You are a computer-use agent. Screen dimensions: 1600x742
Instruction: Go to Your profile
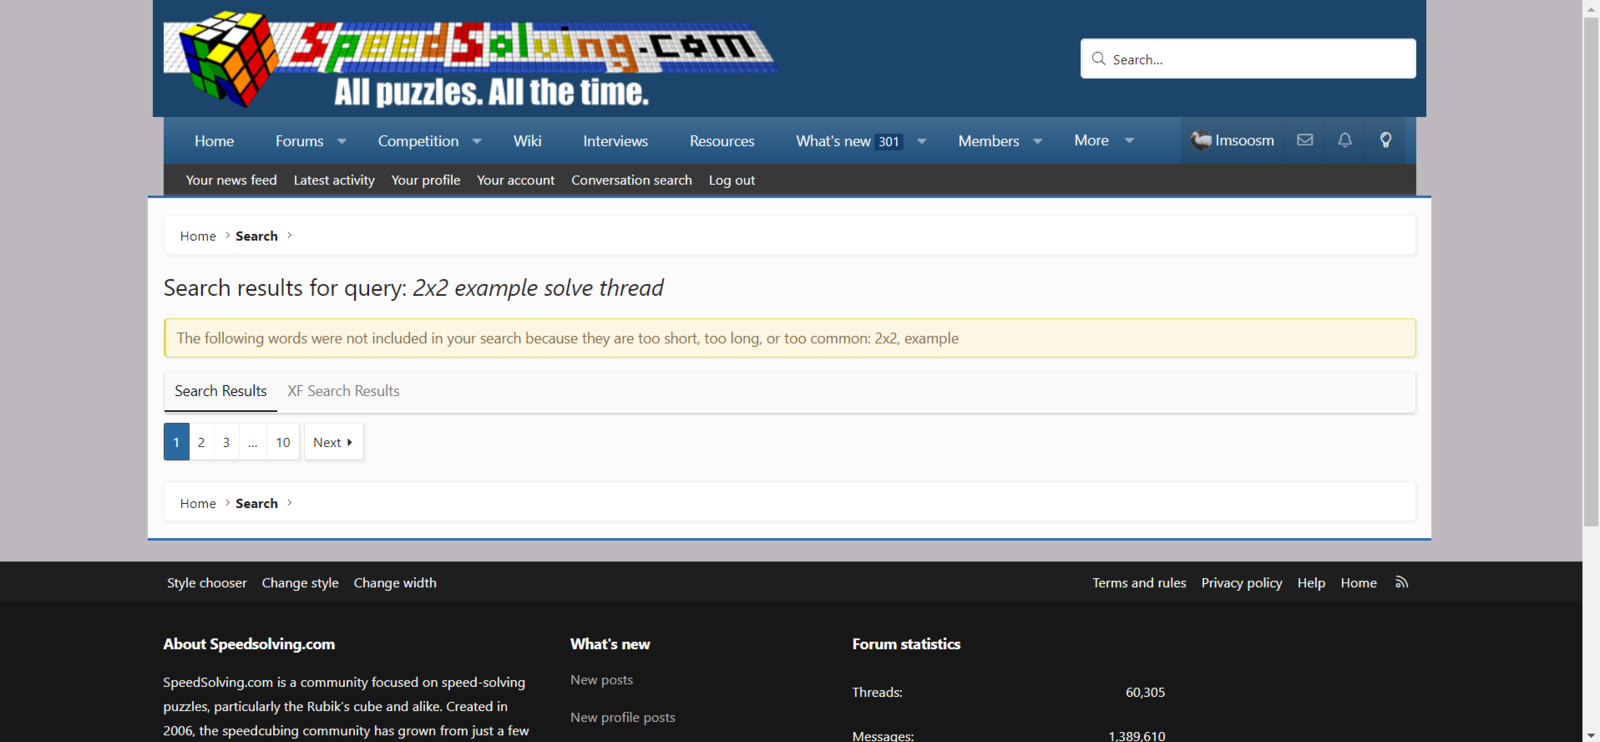[x=426, y=180]
